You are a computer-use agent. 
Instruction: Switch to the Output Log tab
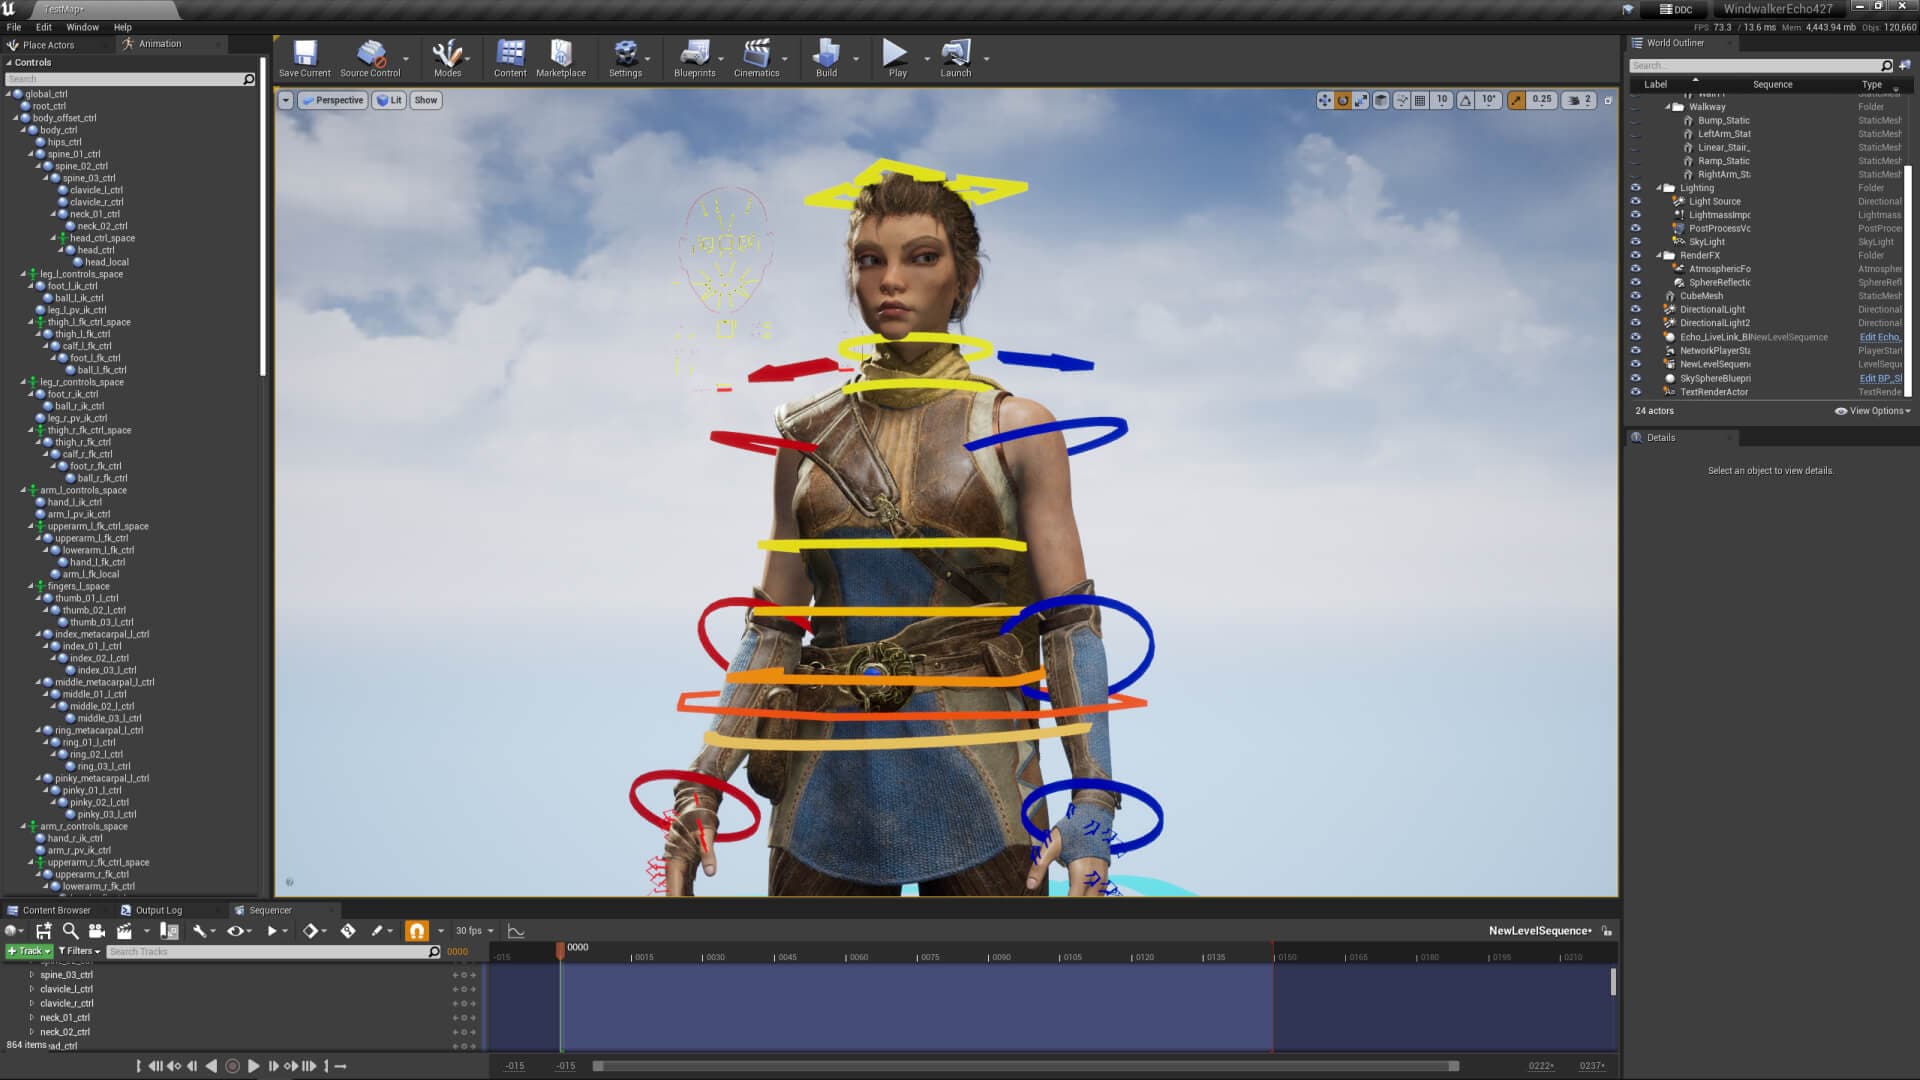(x=160, y=910)
